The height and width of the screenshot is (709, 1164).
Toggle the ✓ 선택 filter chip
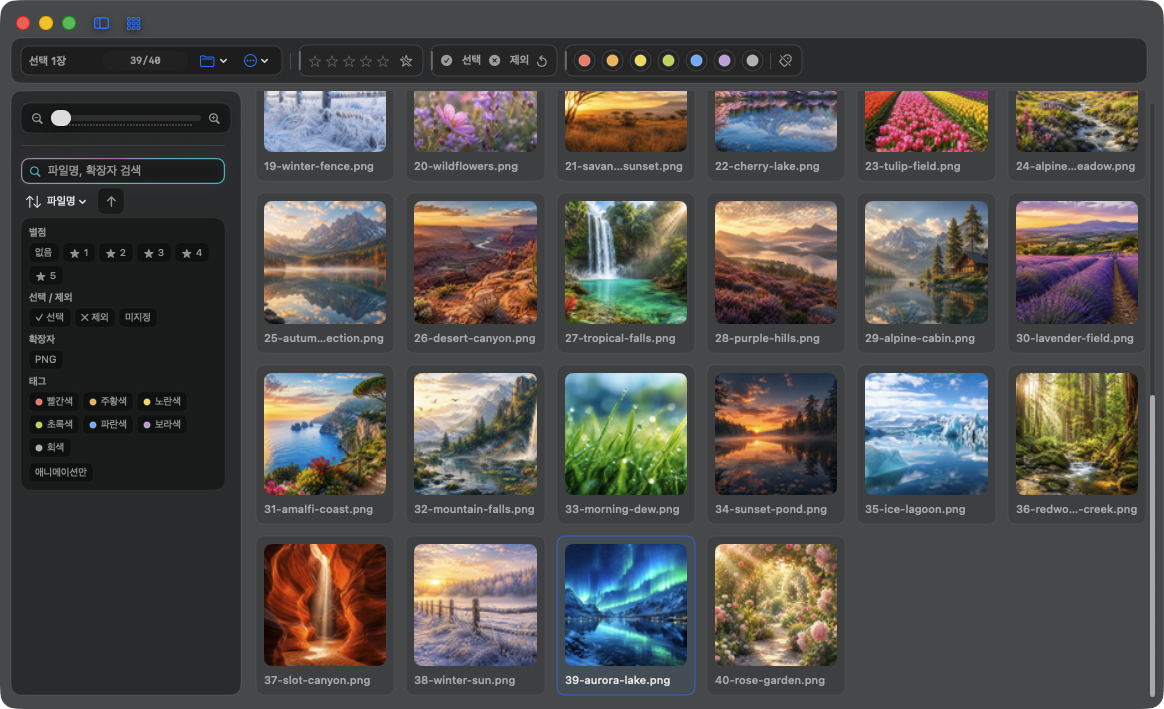[x=50, y=317]
